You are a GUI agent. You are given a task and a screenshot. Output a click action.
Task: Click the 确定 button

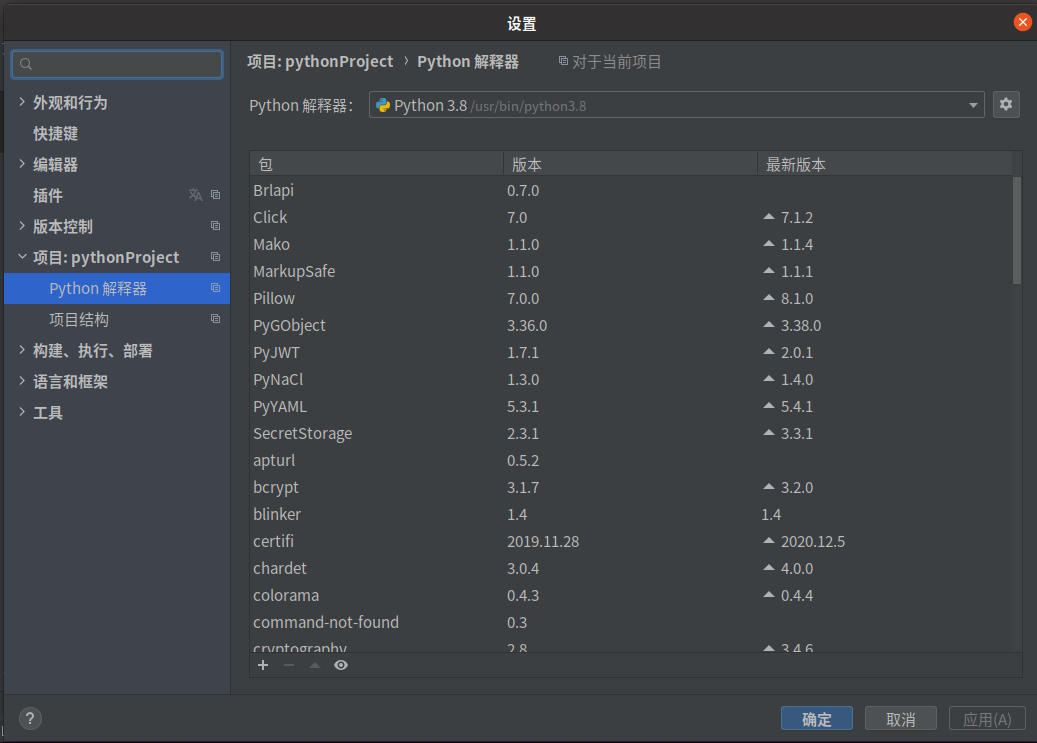tap(816, 719)
